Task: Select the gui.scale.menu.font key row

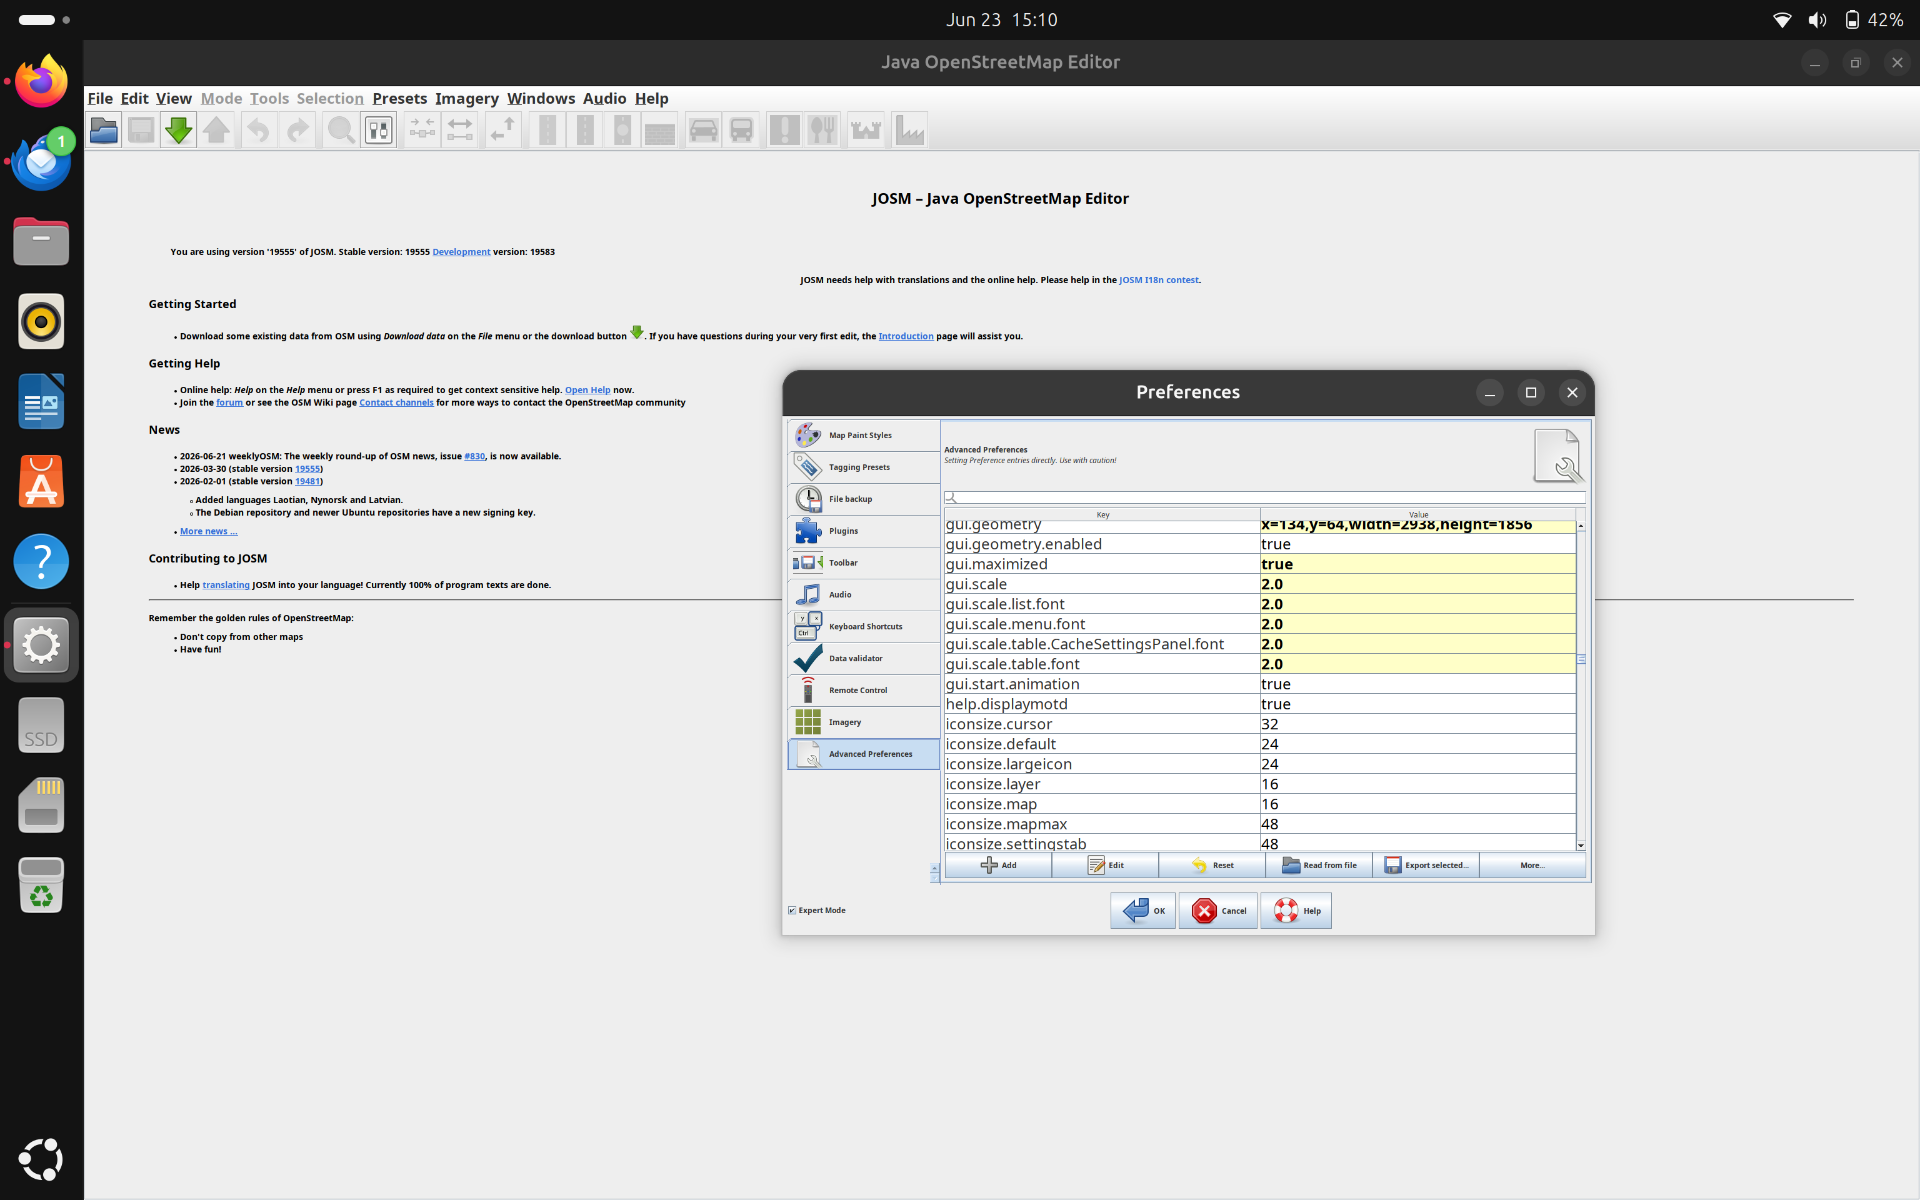Action: (x=1102, y=624)
